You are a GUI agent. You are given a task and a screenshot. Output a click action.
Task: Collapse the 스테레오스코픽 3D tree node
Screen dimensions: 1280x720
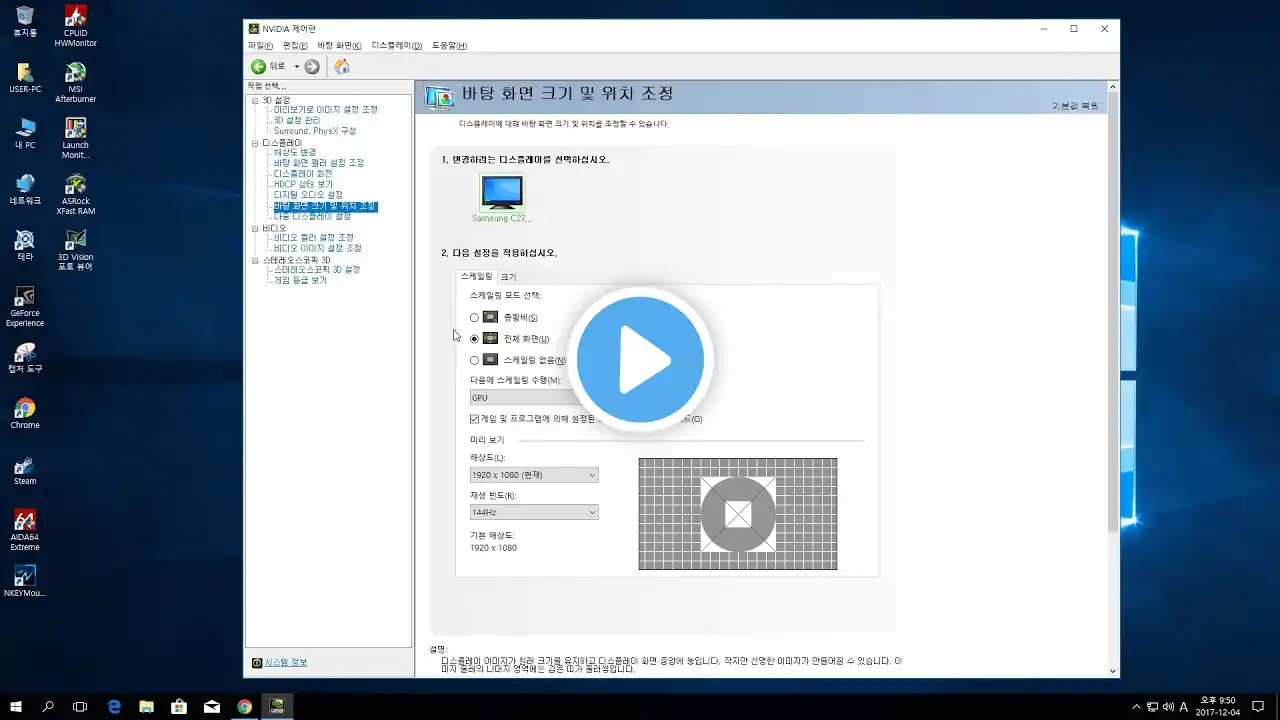click(x=254, y=260)
